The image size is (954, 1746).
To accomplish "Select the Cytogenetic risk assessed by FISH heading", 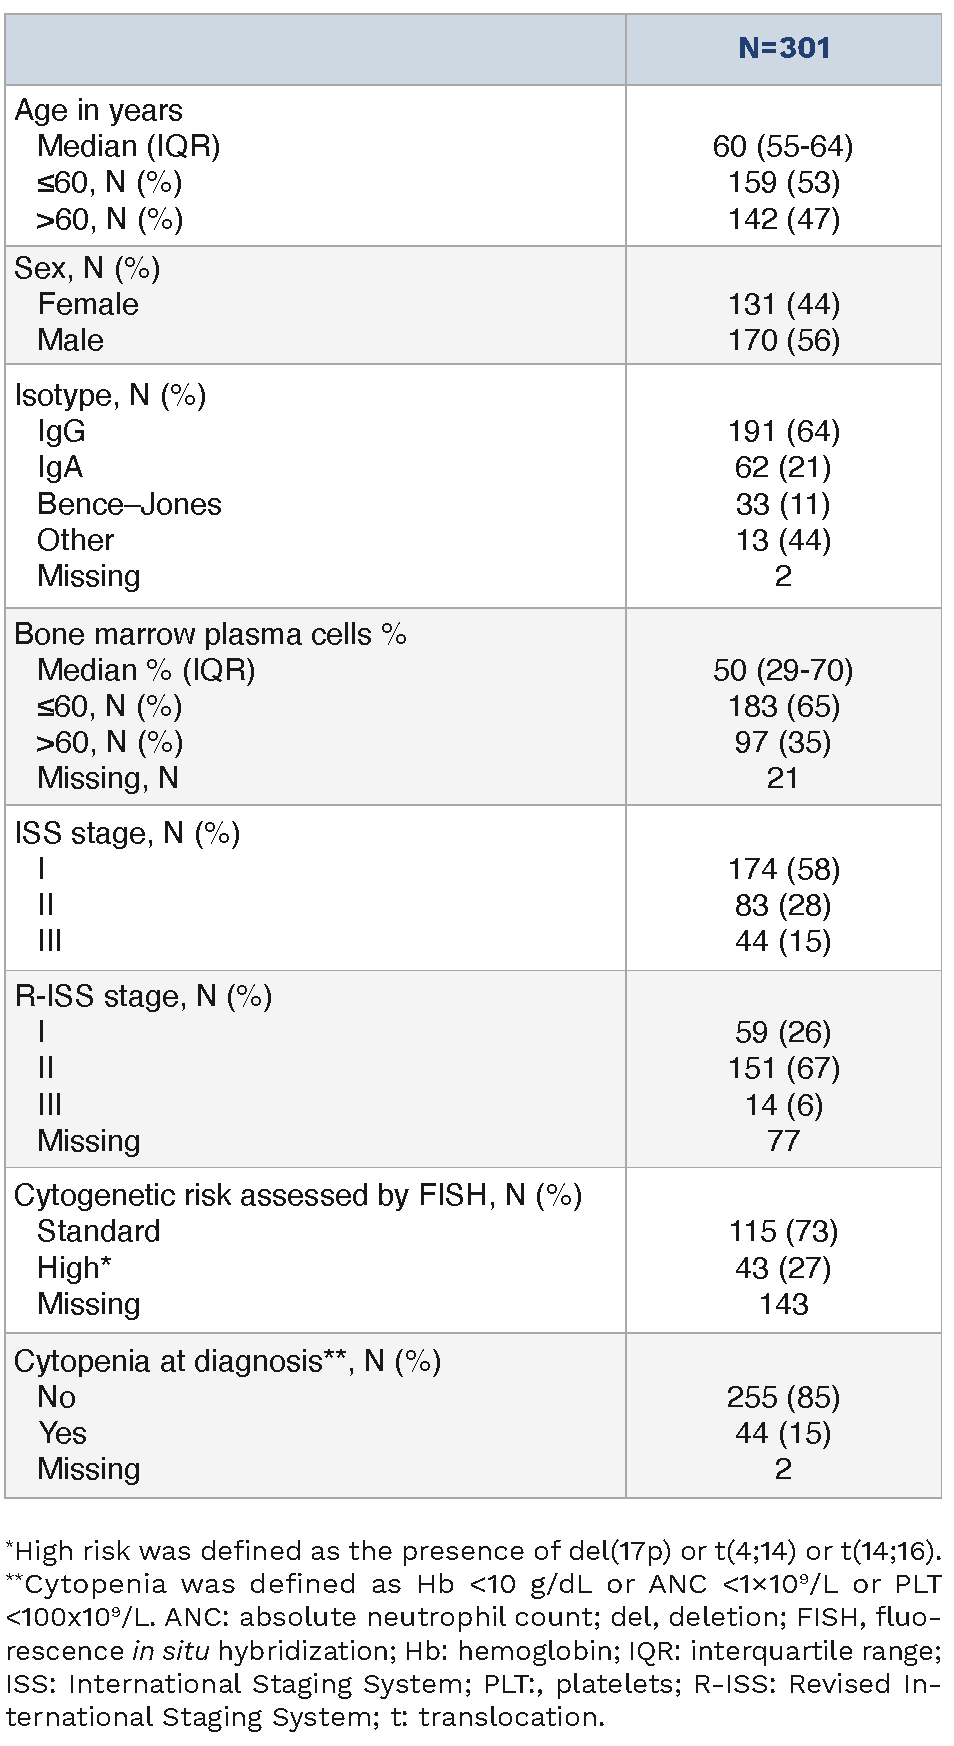I will point(297,1195).
